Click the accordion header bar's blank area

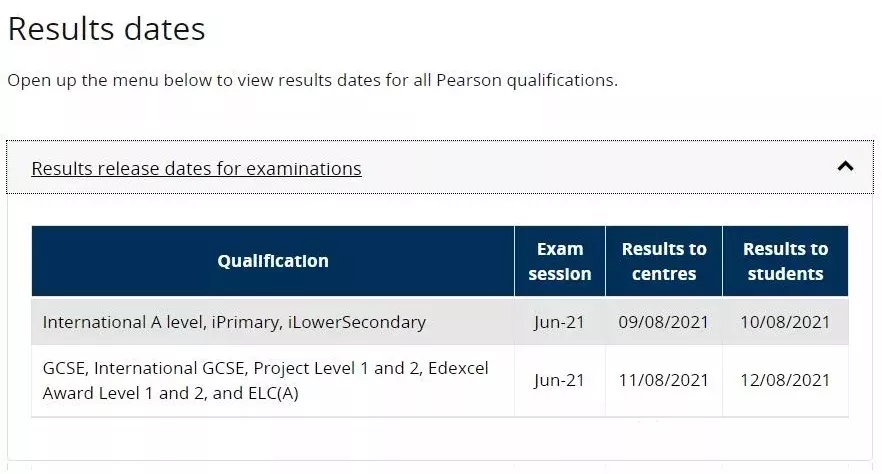click(596, 168)
